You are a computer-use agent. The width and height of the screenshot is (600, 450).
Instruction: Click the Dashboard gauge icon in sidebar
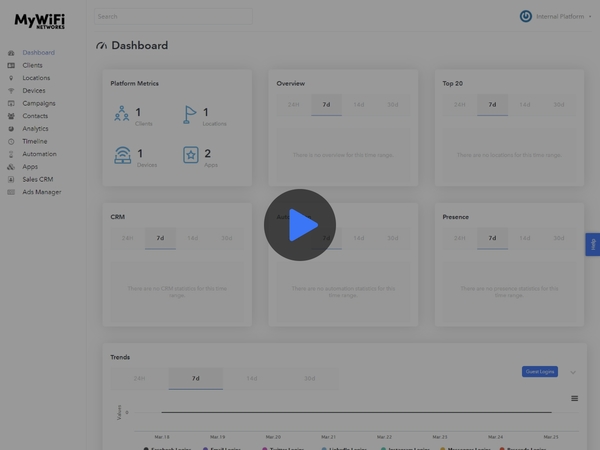point(11,53)
